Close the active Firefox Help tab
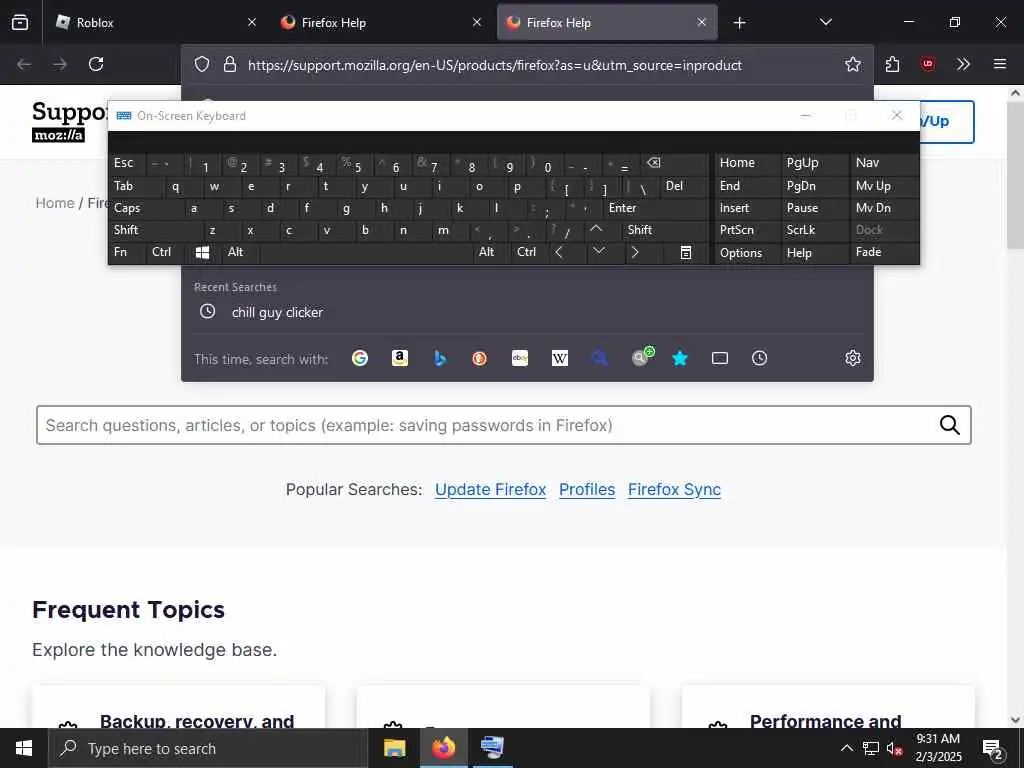 point(702,22)
